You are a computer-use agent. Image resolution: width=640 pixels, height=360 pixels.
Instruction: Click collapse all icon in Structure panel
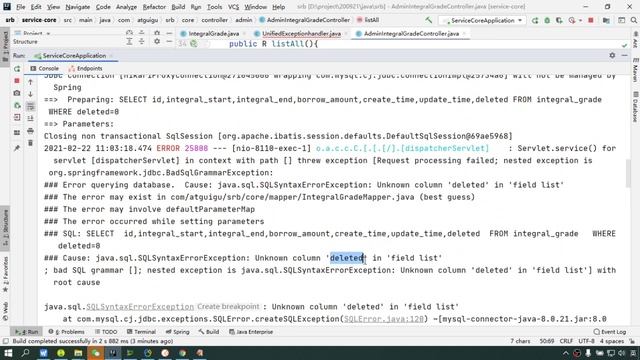141,41
